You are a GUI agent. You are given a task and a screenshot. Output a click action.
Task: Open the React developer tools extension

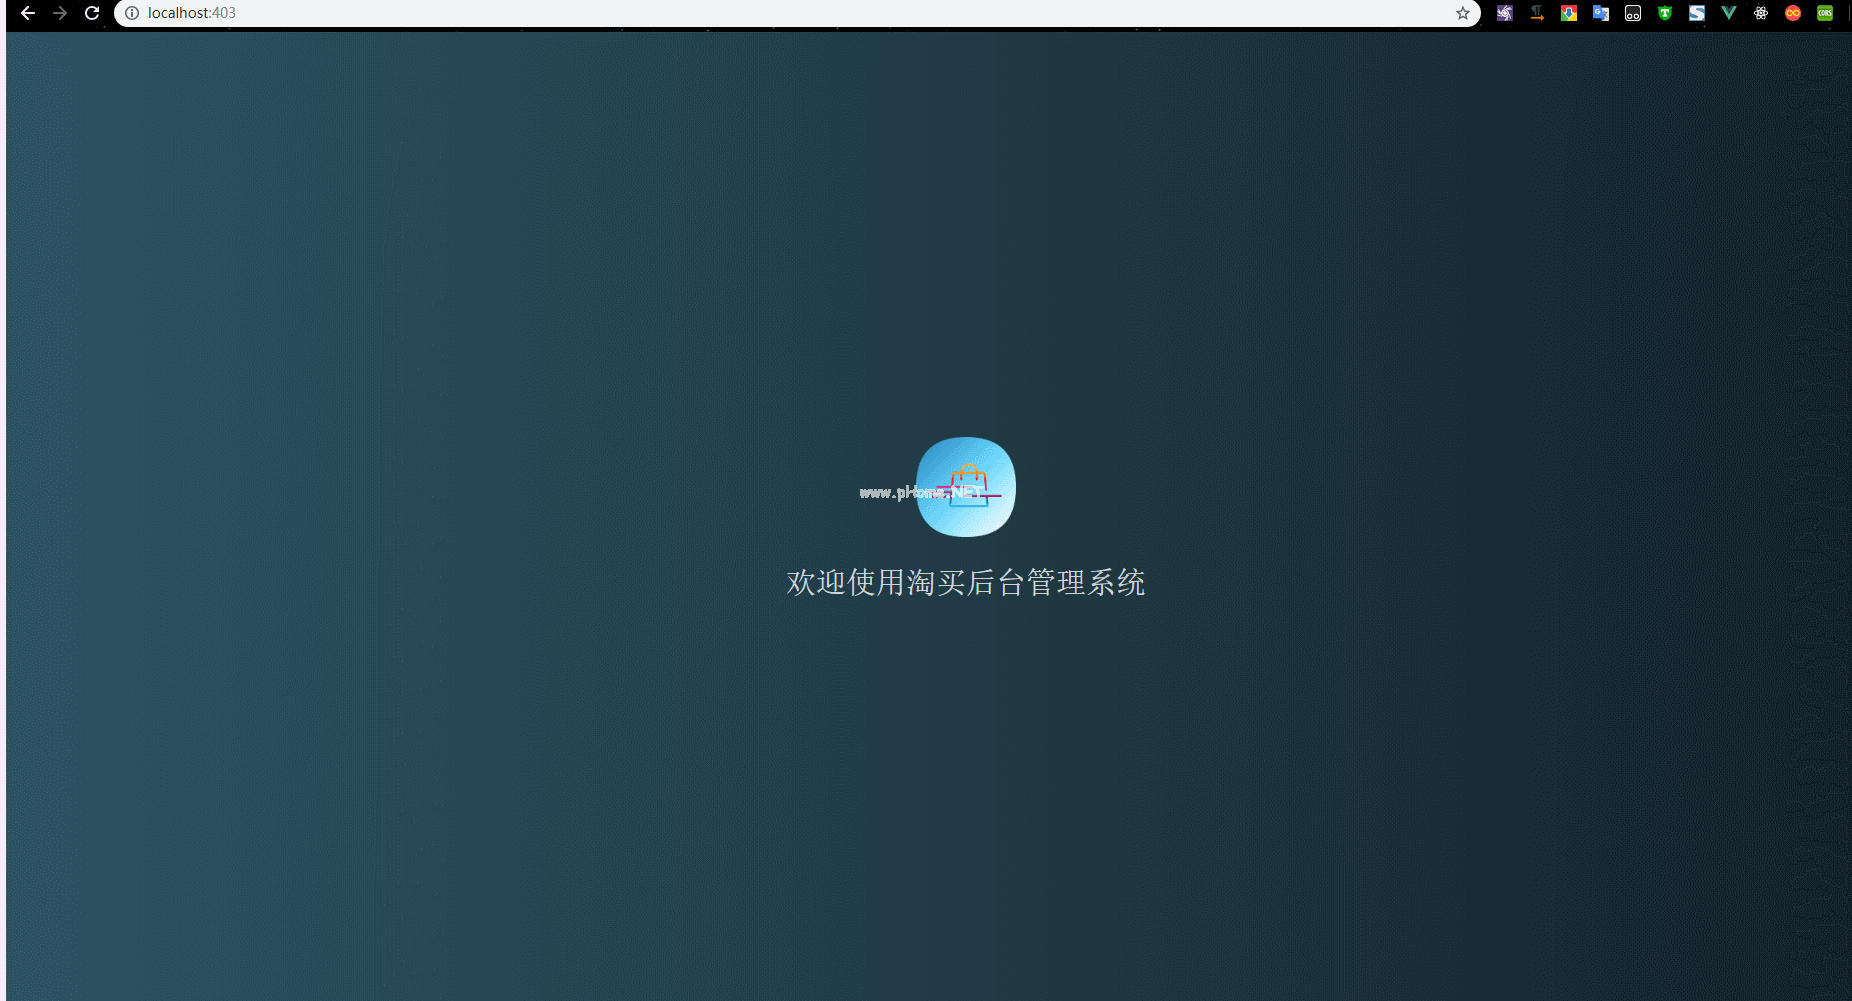(x=1761, y=13)
